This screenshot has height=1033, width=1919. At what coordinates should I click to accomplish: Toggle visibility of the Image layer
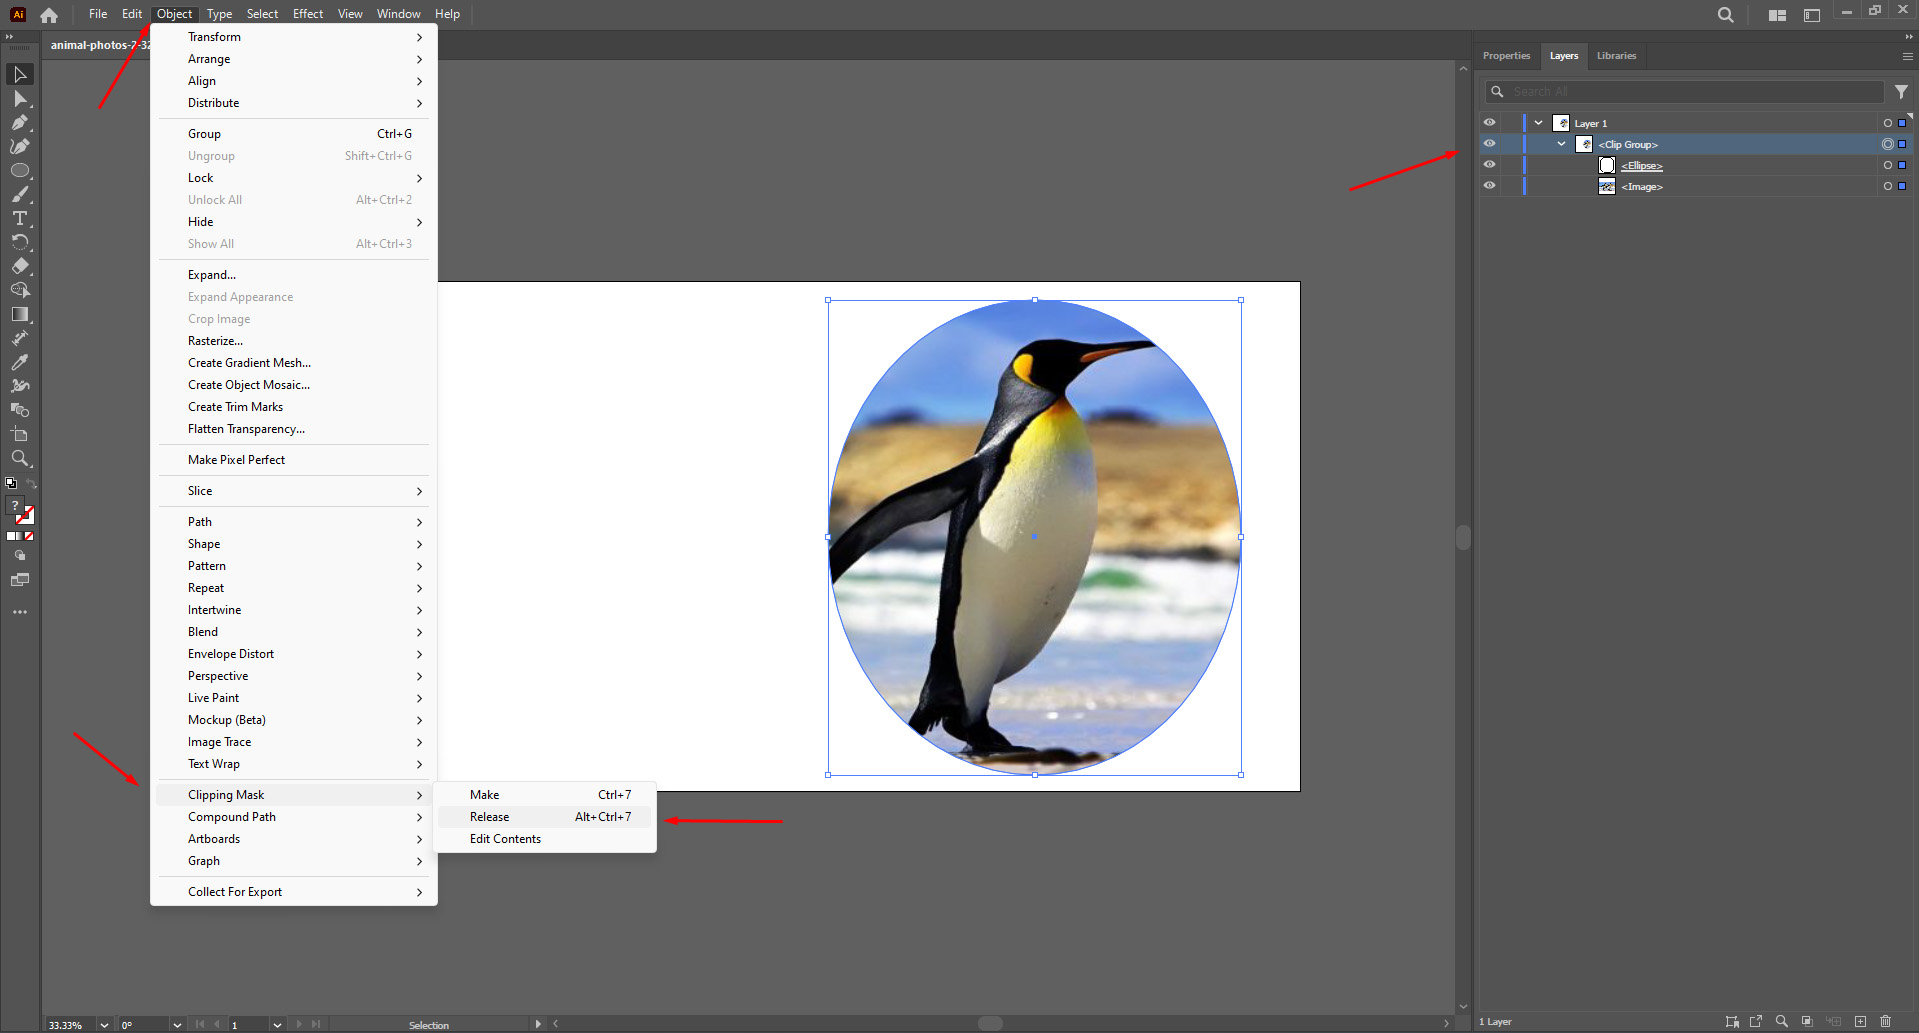coord(1489,186)
